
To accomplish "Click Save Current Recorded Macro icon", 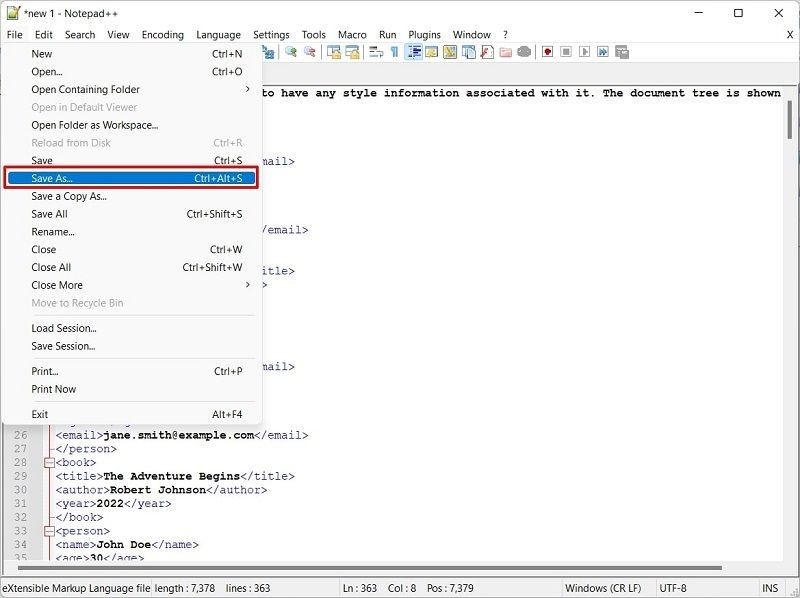I will pos(622,52).
